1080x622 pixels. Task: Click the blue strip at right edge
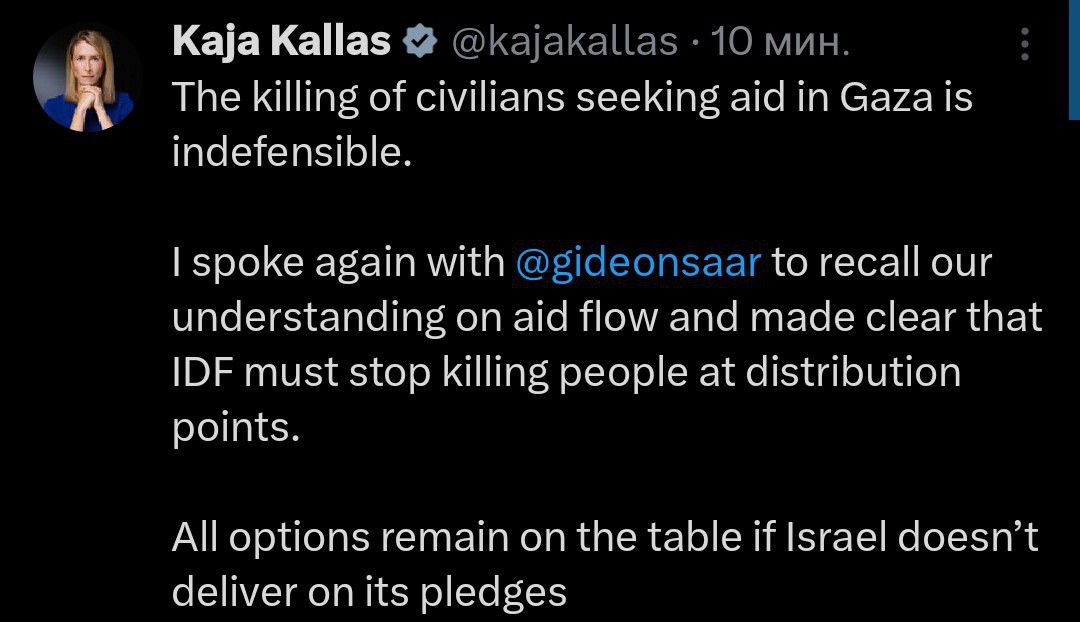(x=1074, y=60)
